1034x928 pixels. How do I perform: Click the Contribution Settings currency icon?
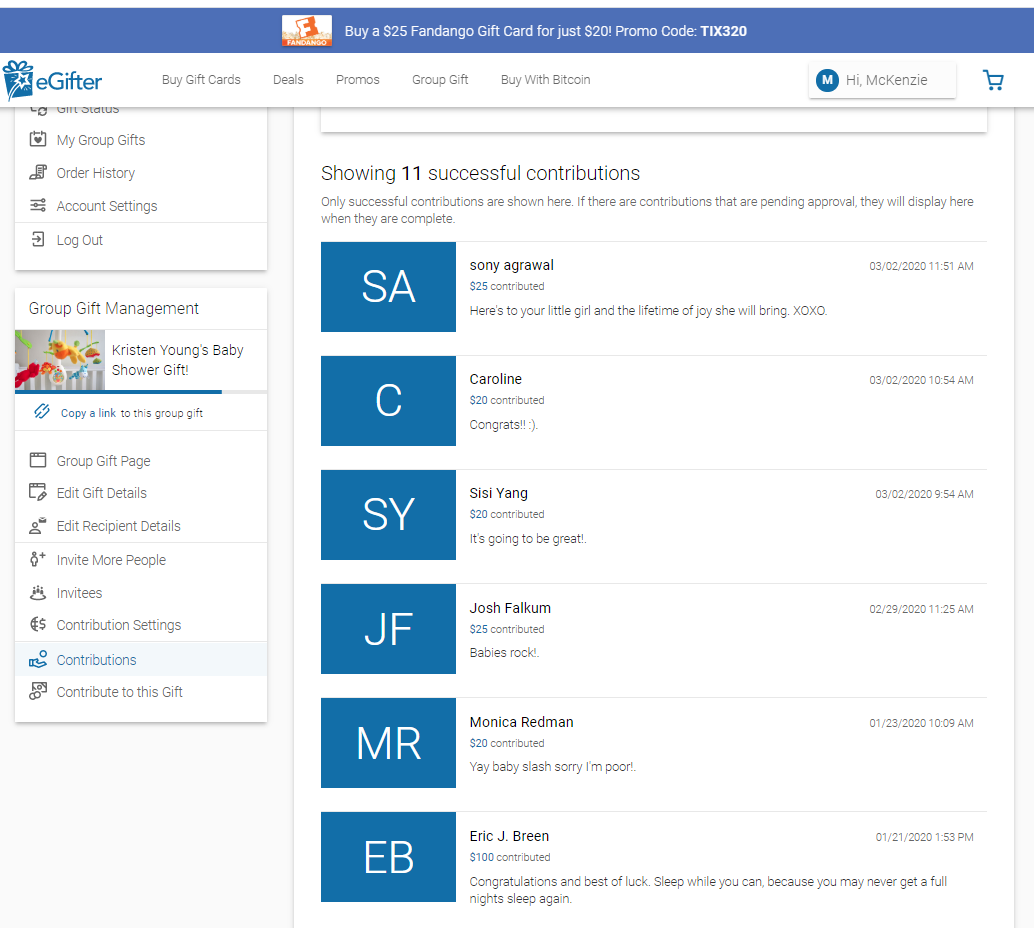[38, 624]
